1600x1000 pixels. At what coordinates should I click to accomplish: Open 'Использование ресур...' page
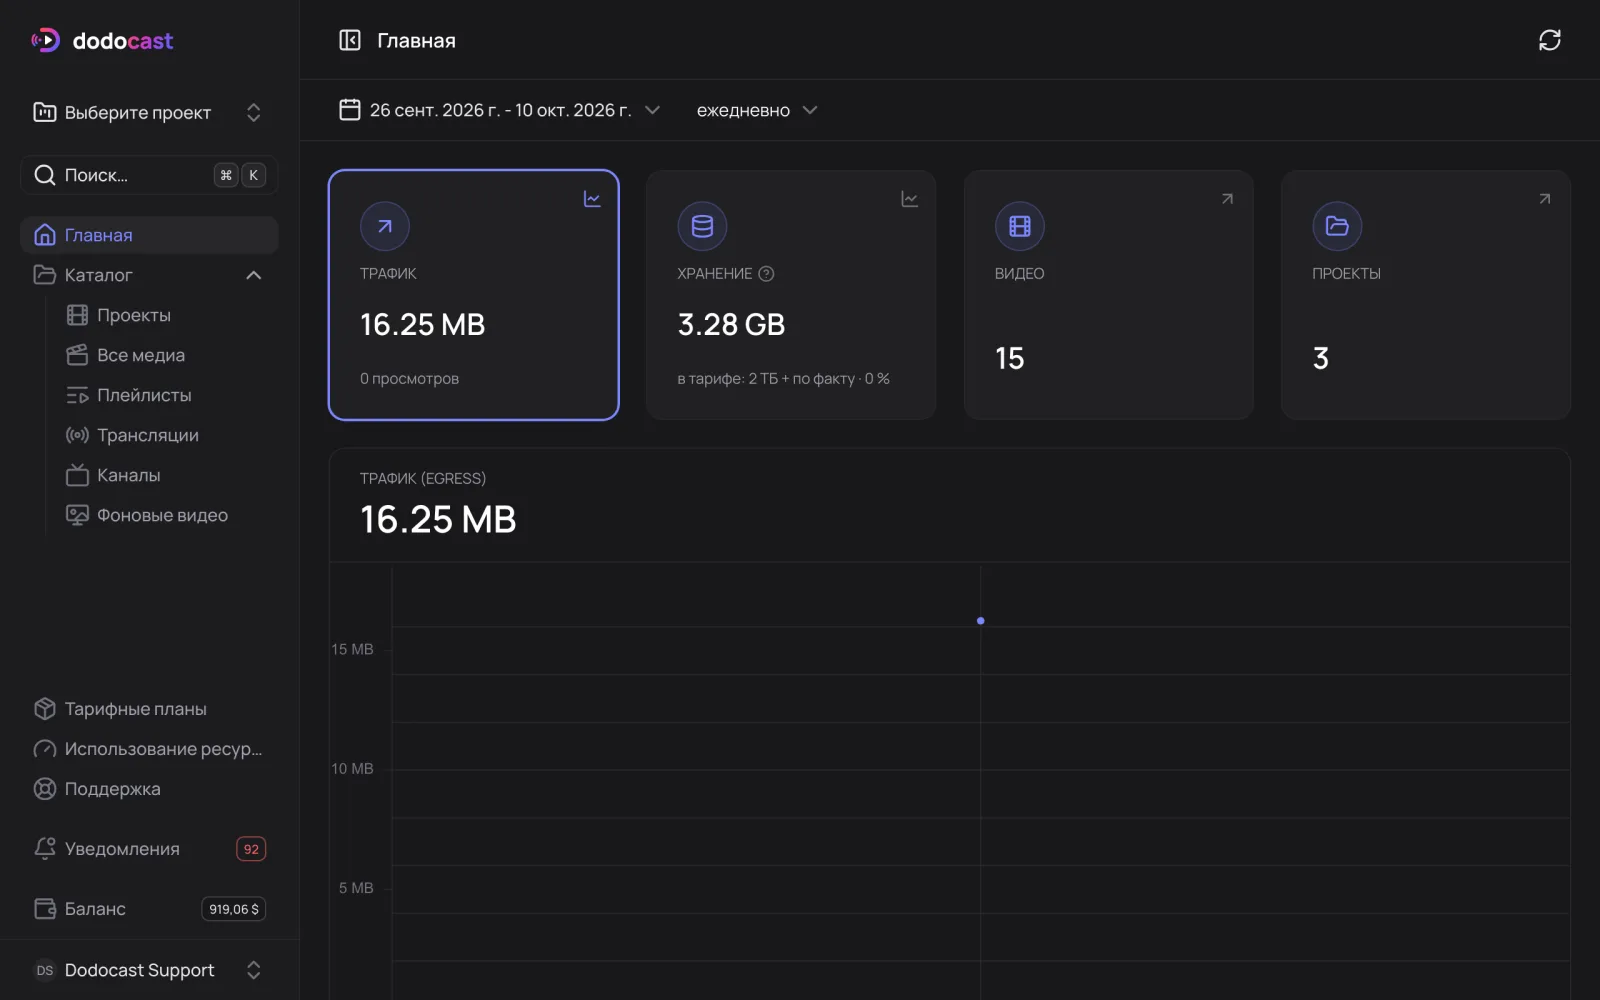[x=149, y=749]
